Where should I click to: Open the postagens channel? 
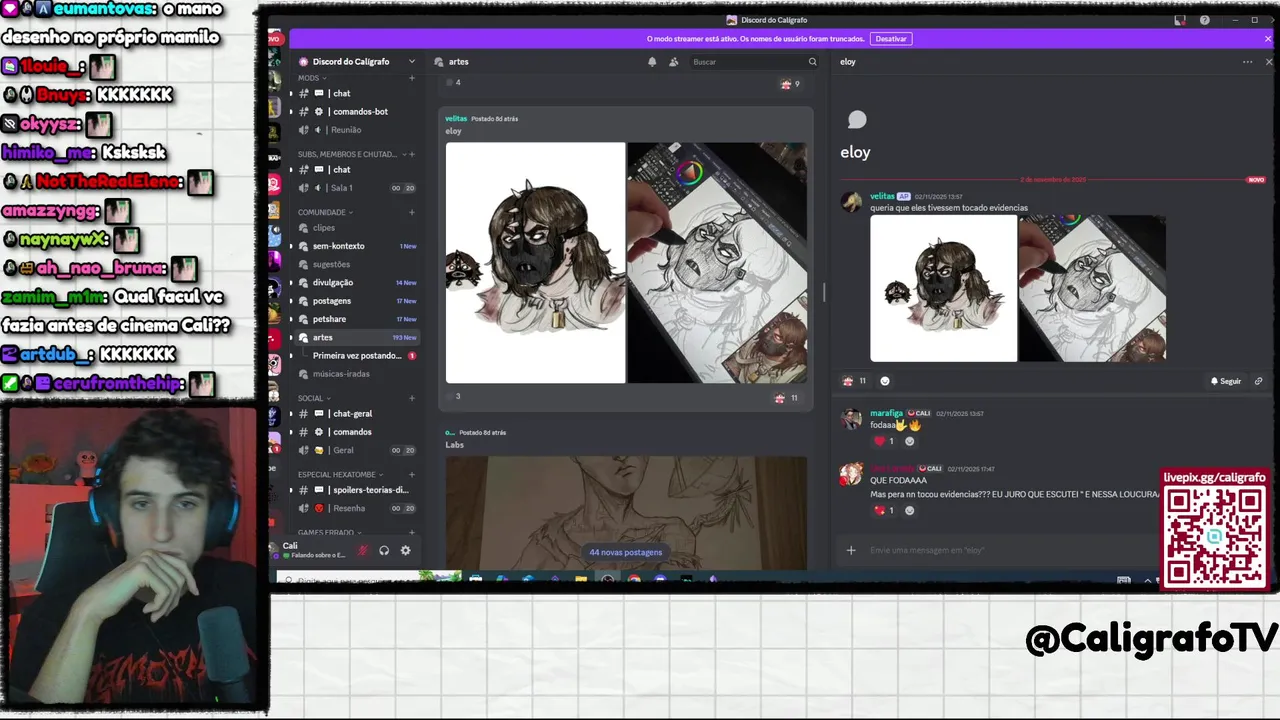(x=356, y=301)
